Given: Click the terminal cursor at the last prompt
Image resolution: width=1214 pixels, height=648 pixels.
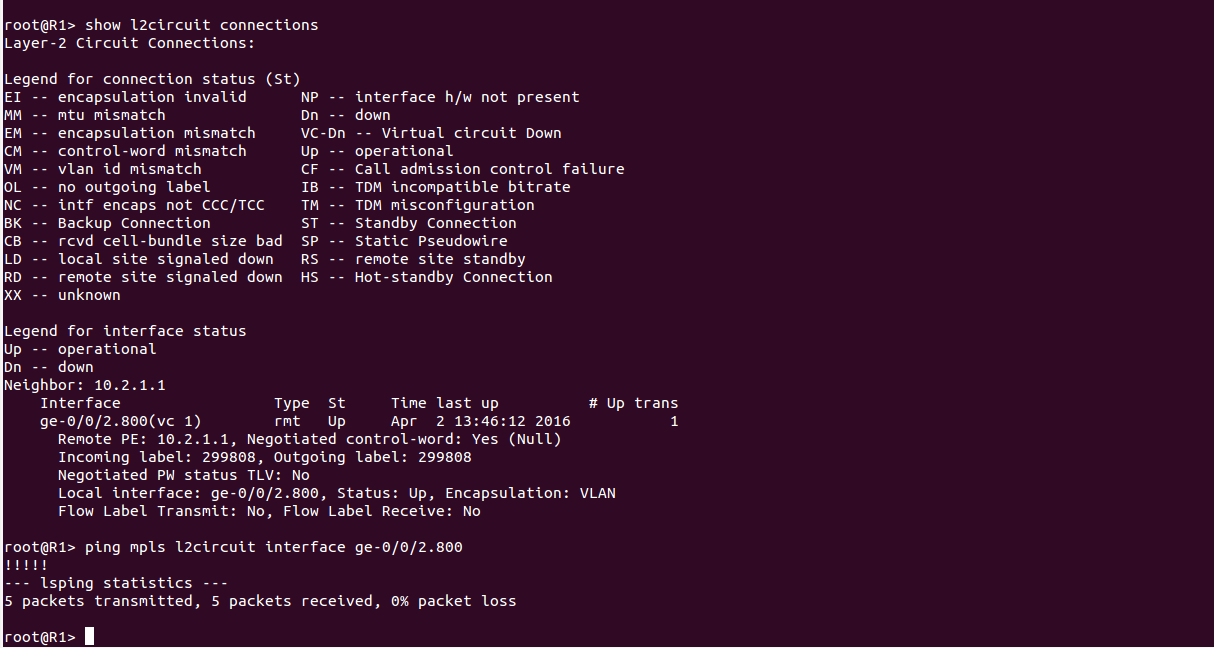Looking at the screenshot, I should point(89,637).
